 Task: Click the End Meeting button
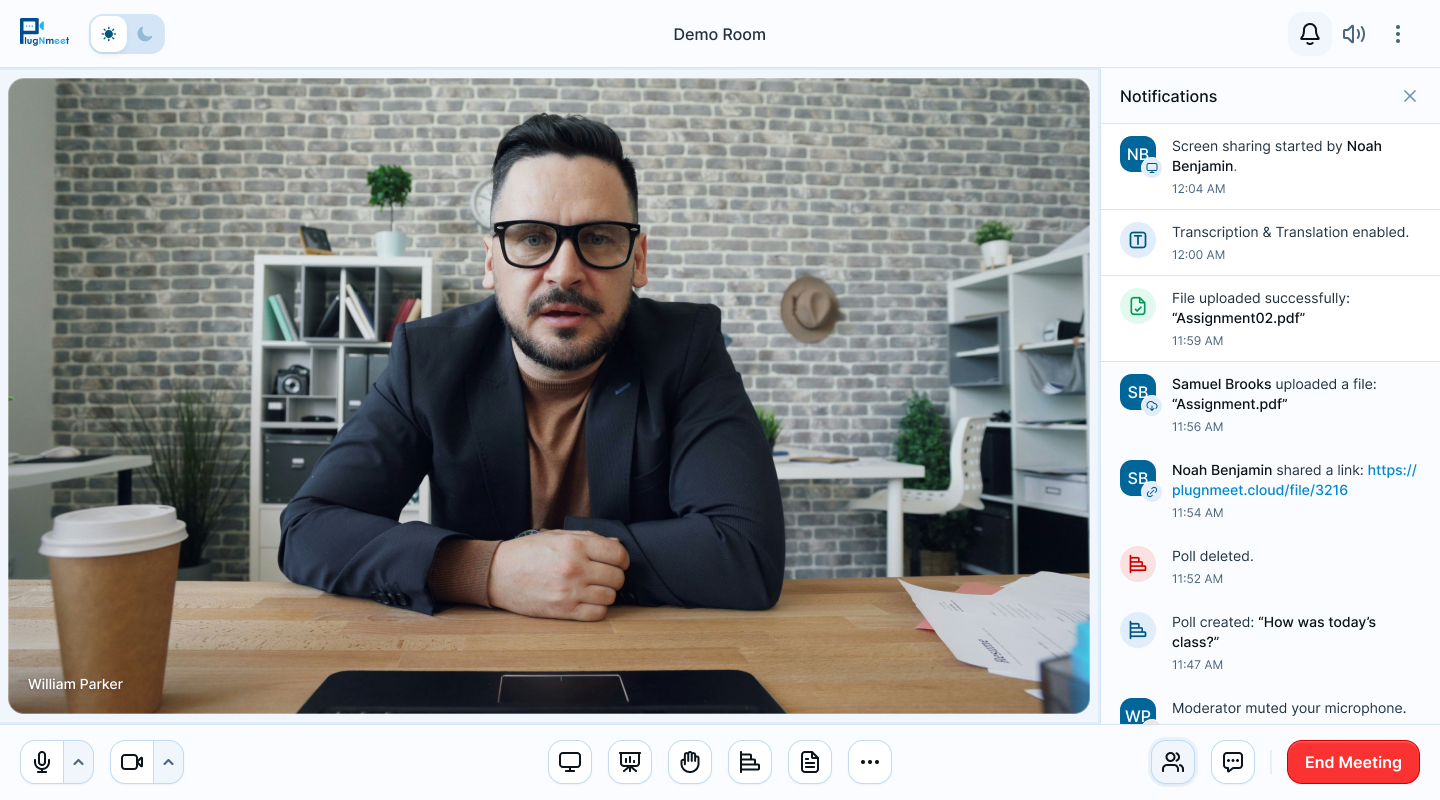click(1353, 762)
